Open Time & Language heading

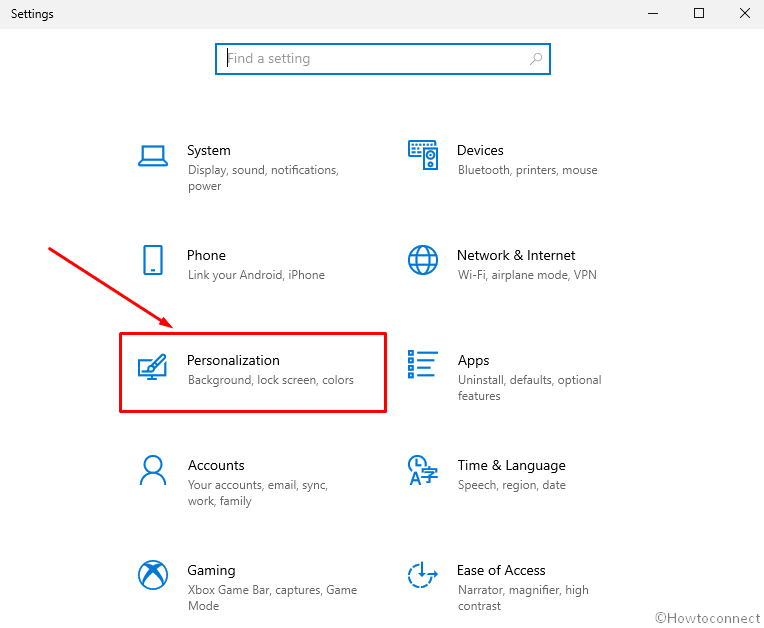[x=512, y=466]
